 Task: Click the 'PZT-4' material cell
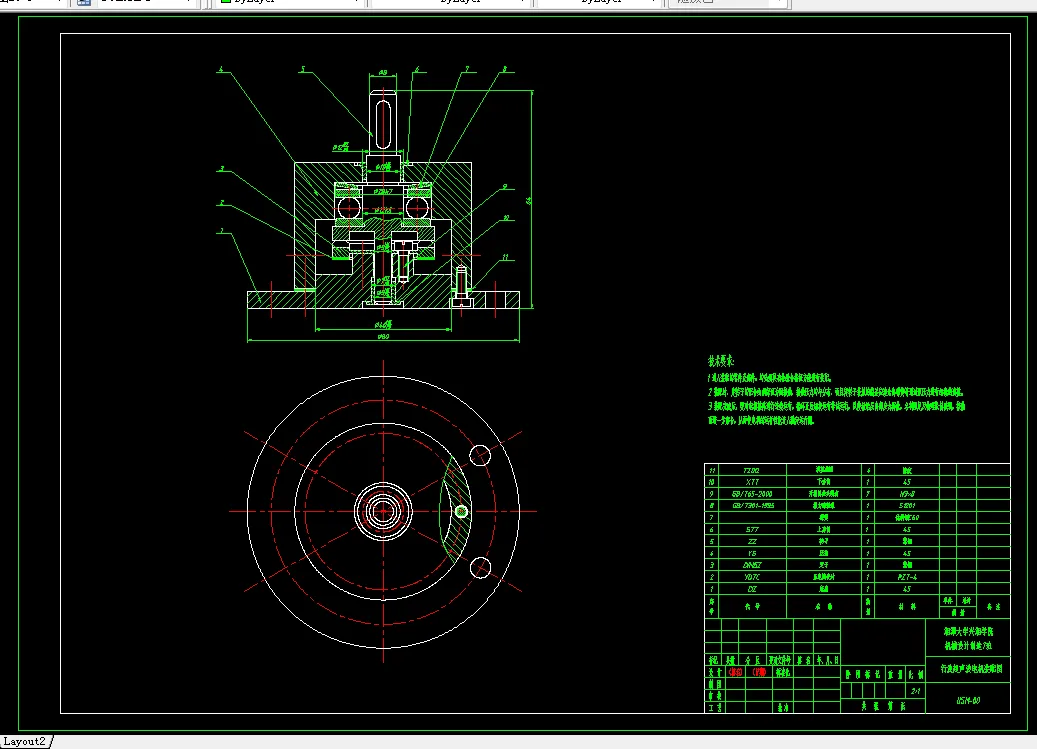pyautogui.click(x=907, y=577)
